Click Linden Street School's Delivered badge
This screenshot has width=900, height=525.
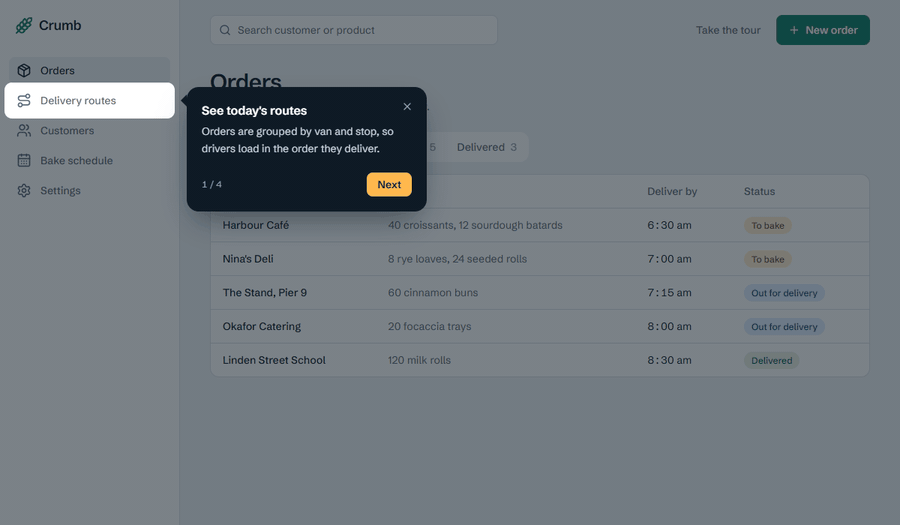click(771, 361)
